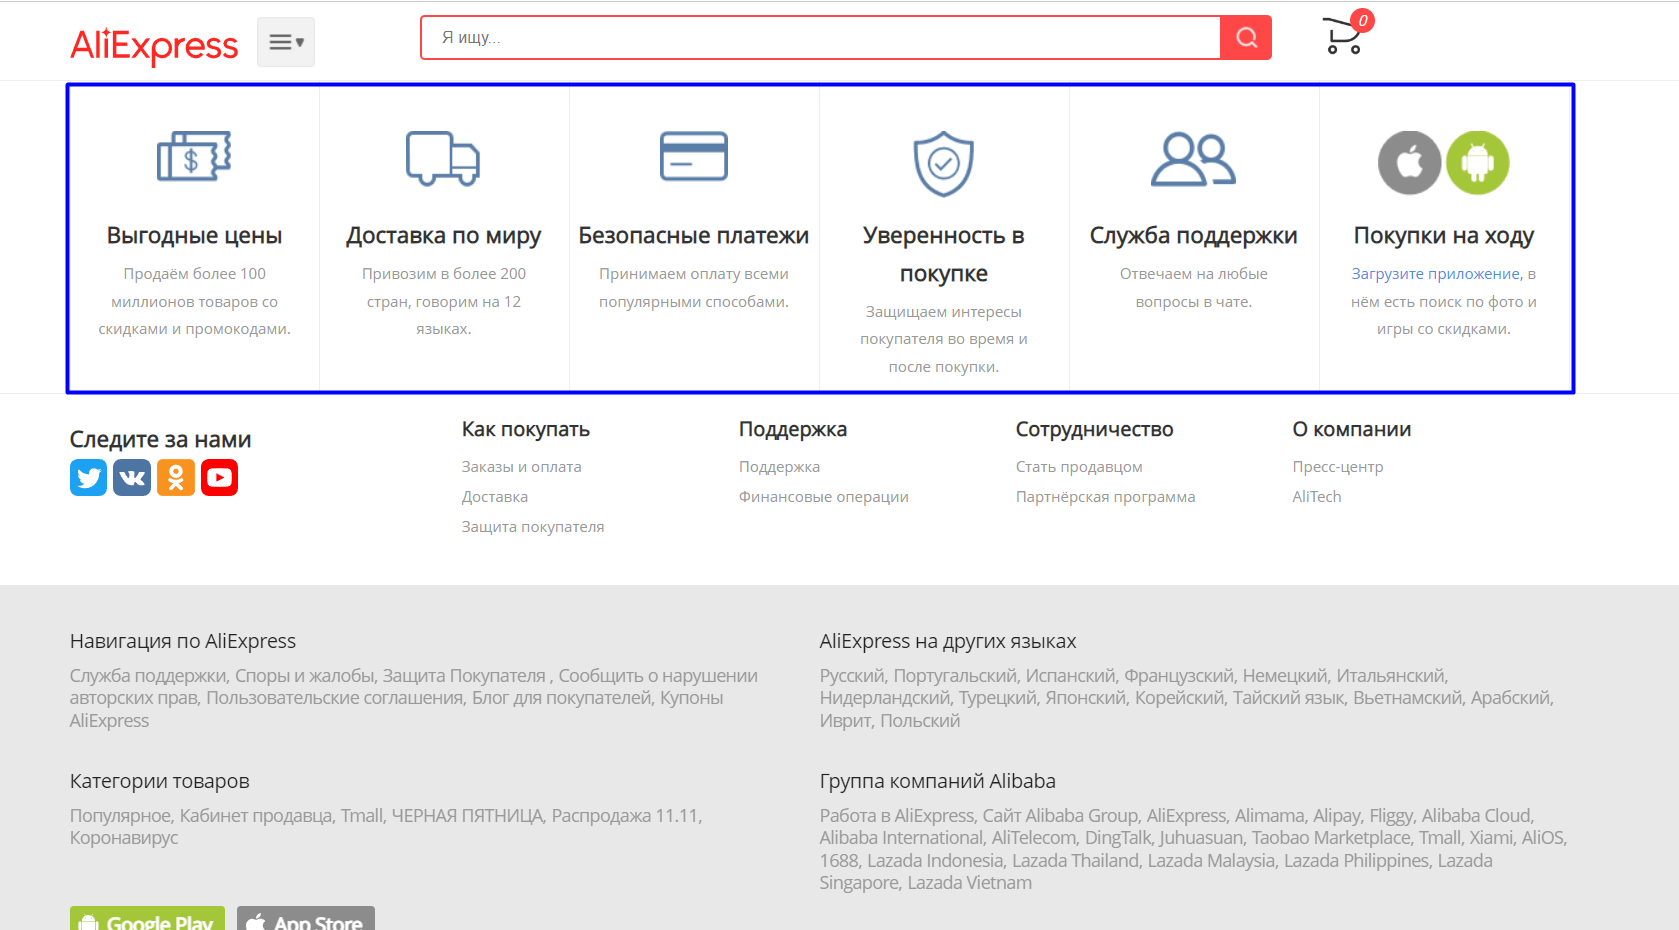Follow the Загрузите приложение link
This screenshot has height=930, width=1679.
[1435, 274]
